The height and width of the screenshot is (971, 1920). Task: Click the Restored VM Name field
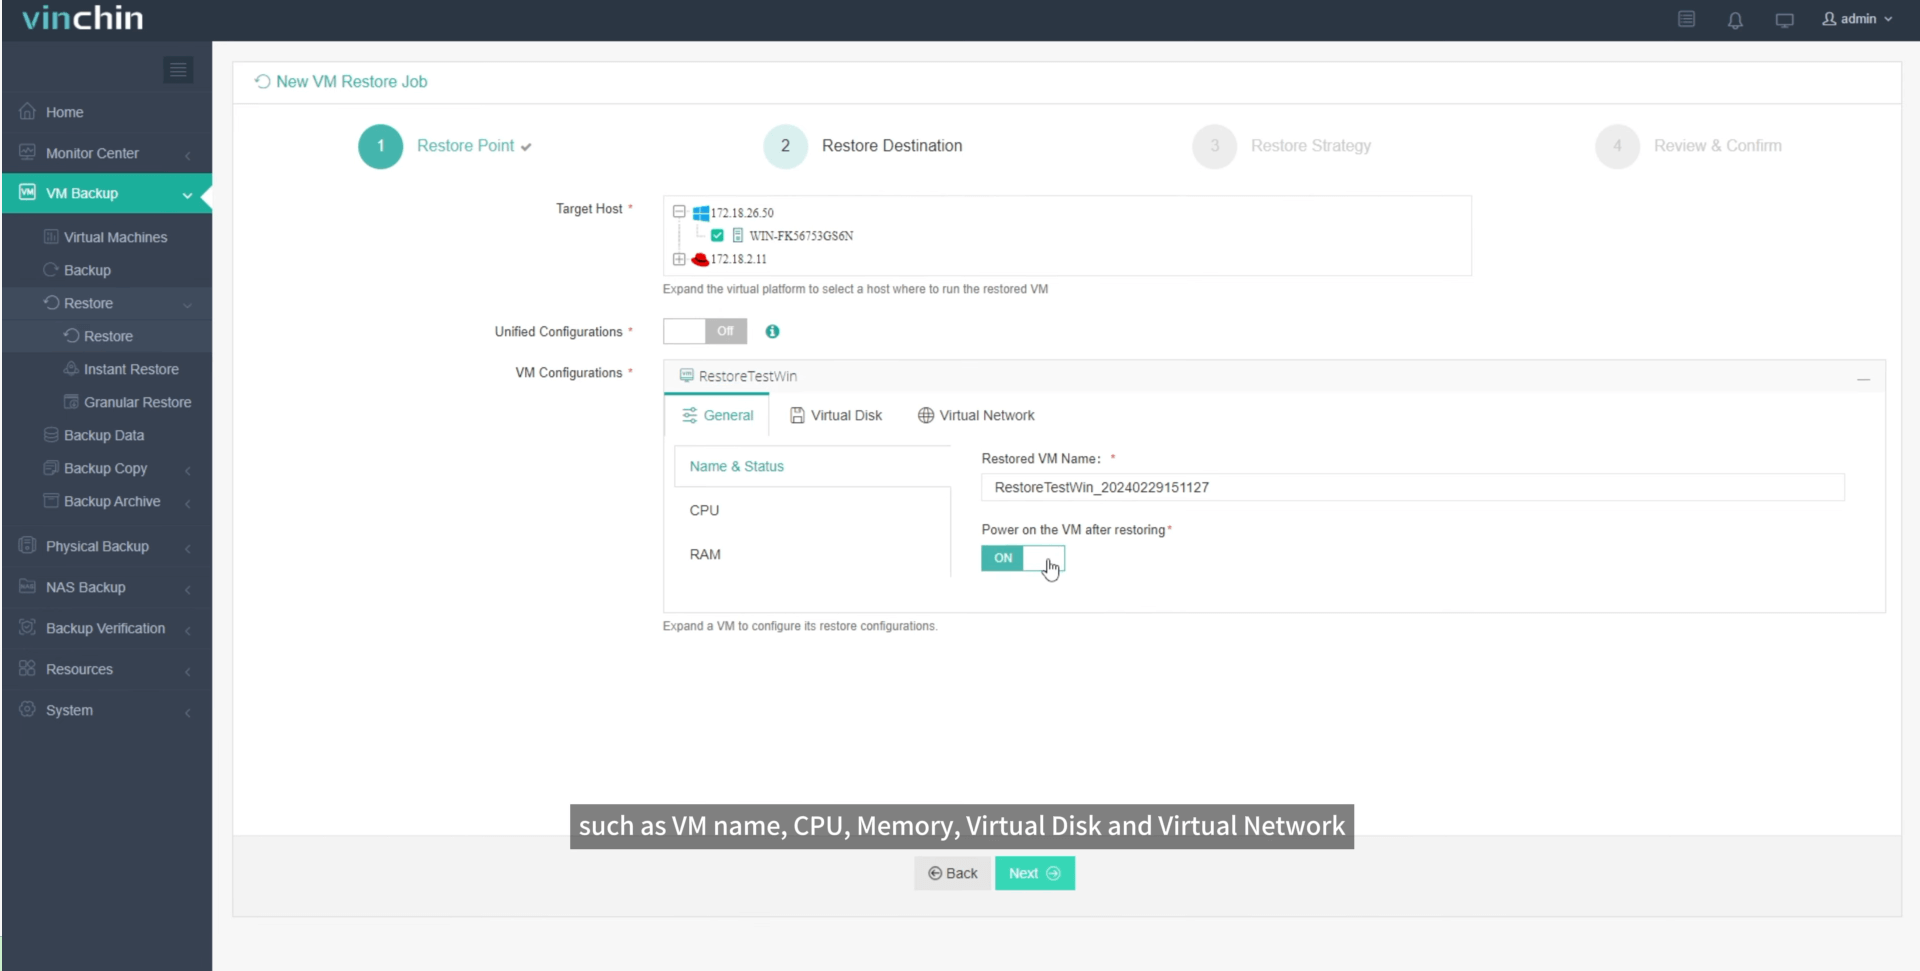coord(1412,487)
